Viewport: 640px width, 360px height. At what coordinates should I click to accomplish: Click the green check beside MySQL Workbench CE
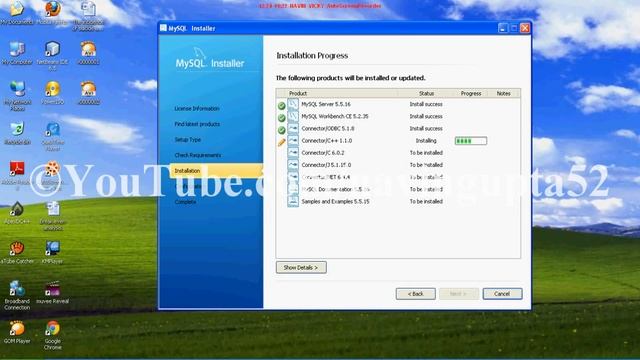click(x=281, y=118)
